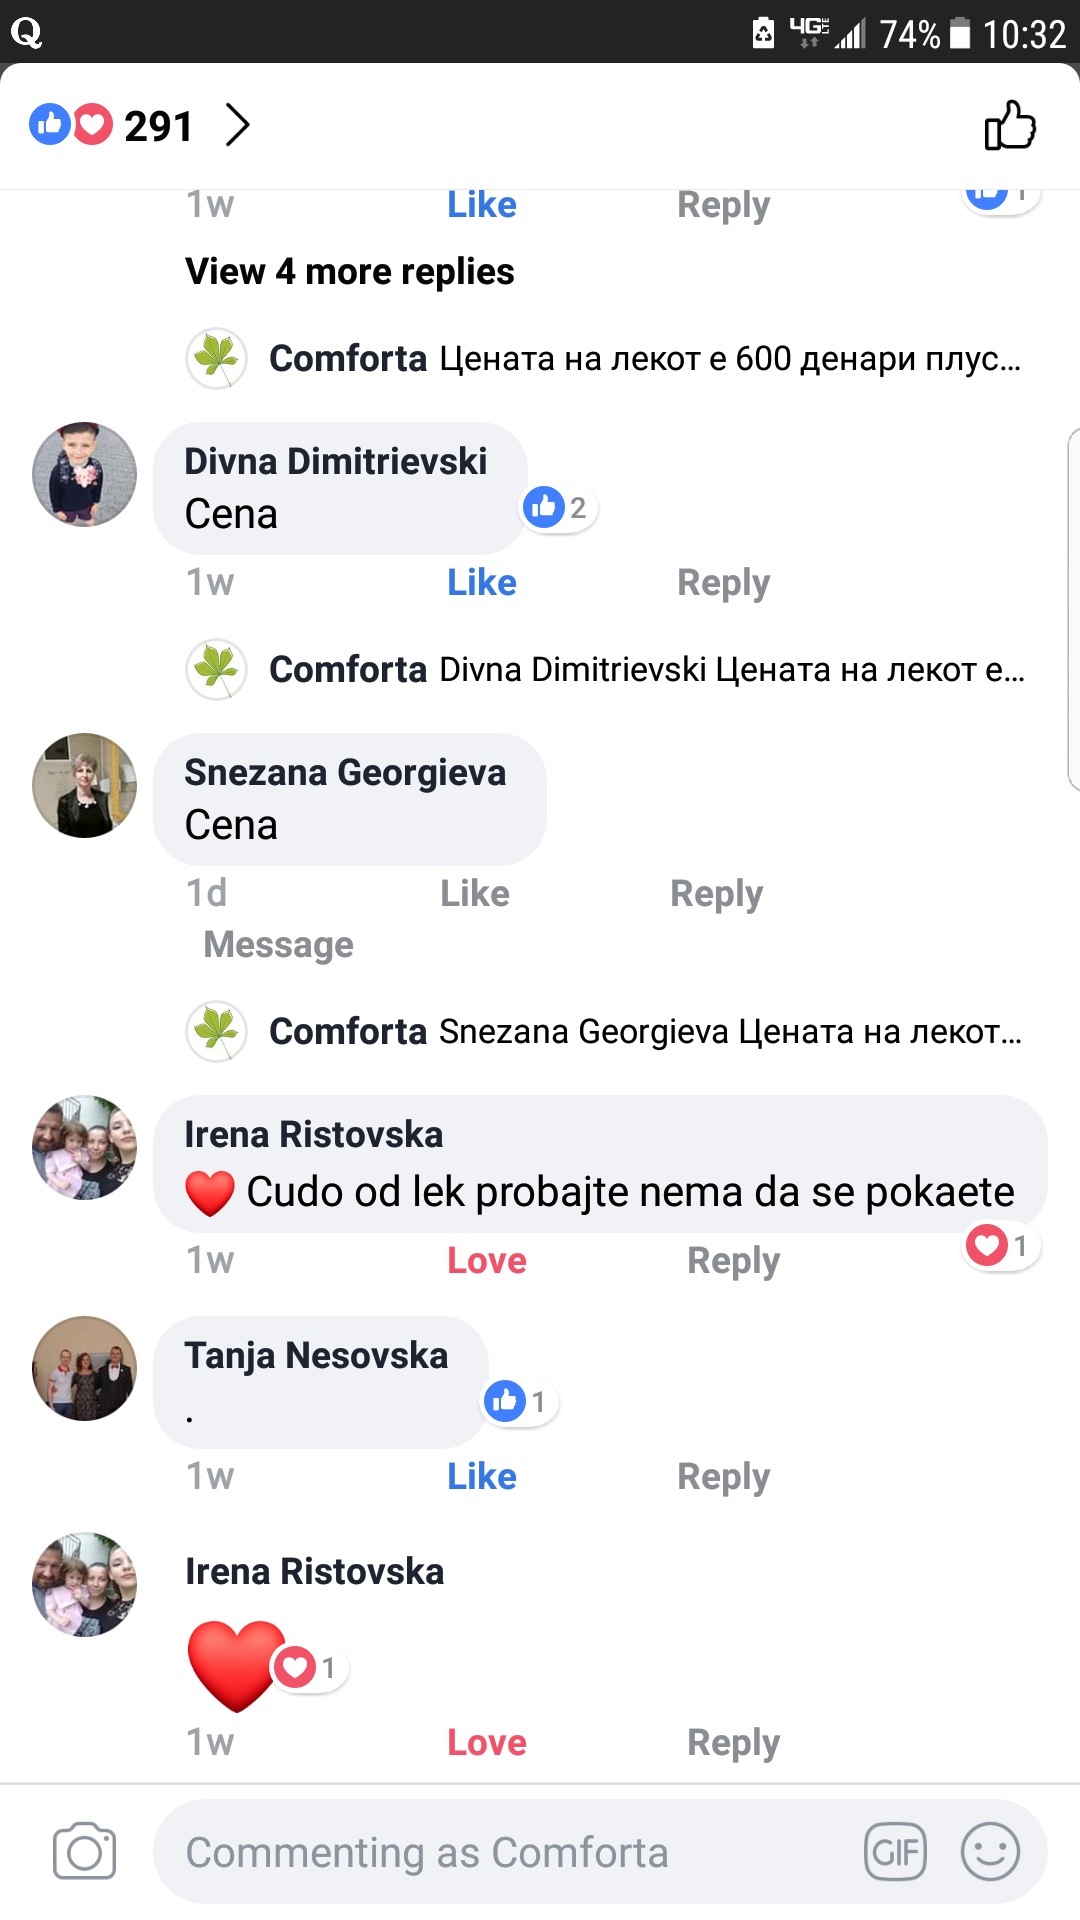
Task: Expand Comforta's reply to Snezana Georgieva
Action: (x=644, y=1032)
